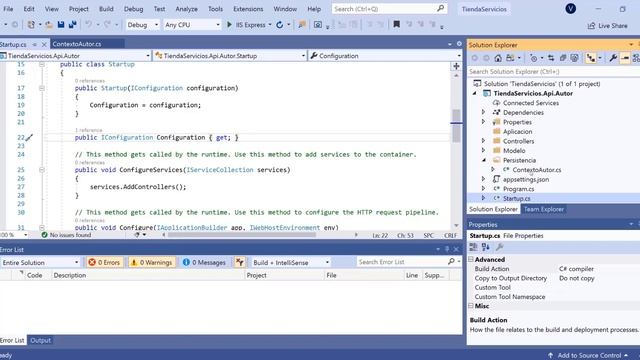Screen dimensions: 640x360
Task: Show Categorized view in Properties panel
Action: 473,247
